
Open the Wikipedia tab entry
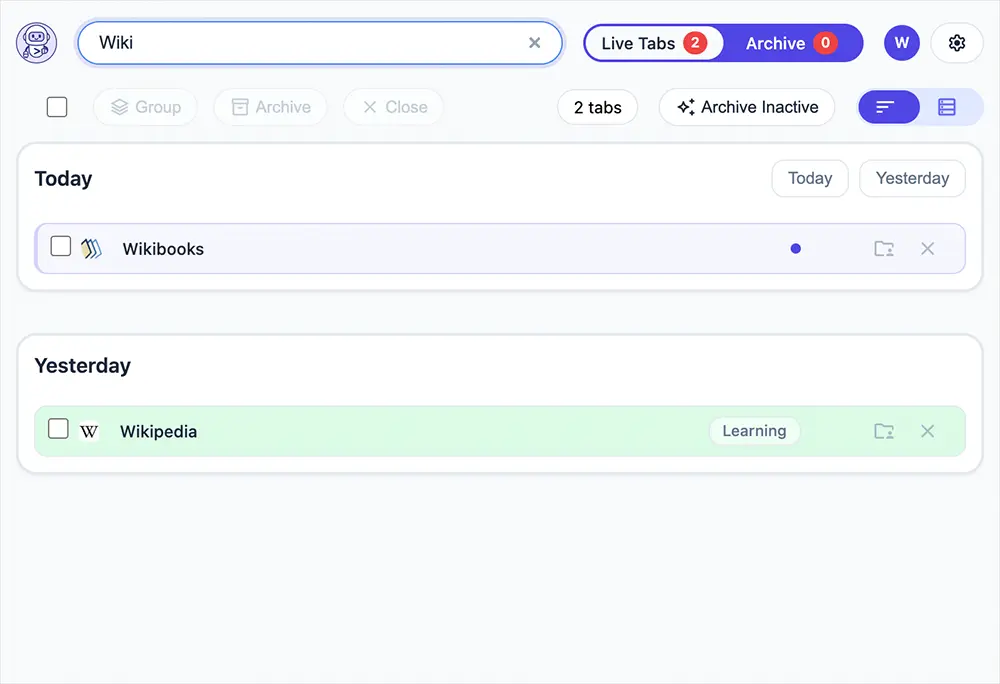coord(500,431)
